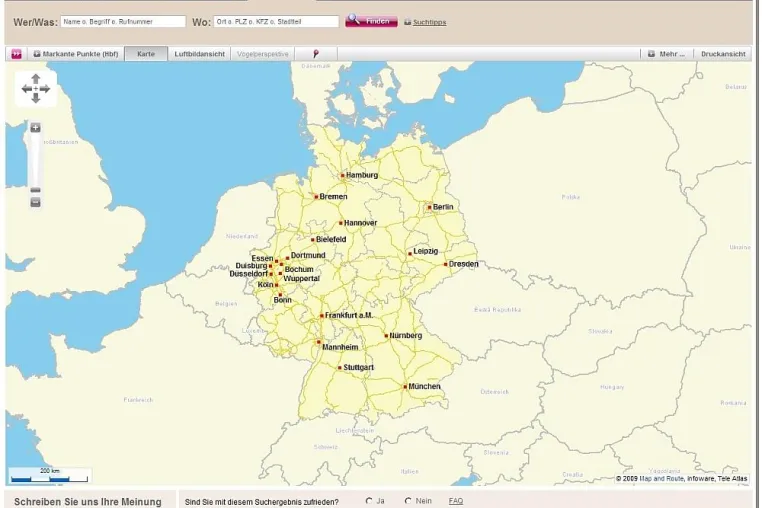Open the Druckansicht print view
This screenshot has height=508, width=762.
(723, 54)
